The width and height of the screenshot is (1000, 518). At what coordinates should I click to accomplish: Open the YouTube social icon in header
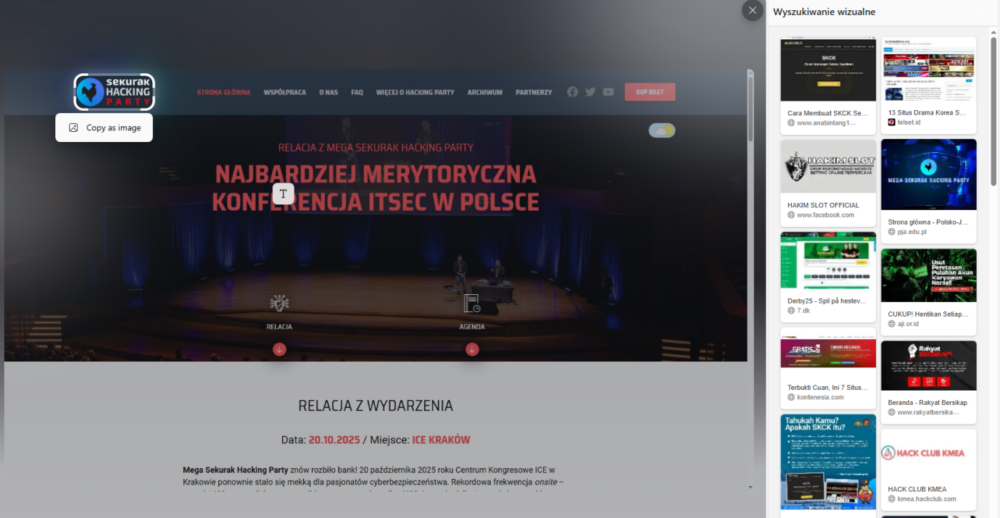tap(608, 92)
